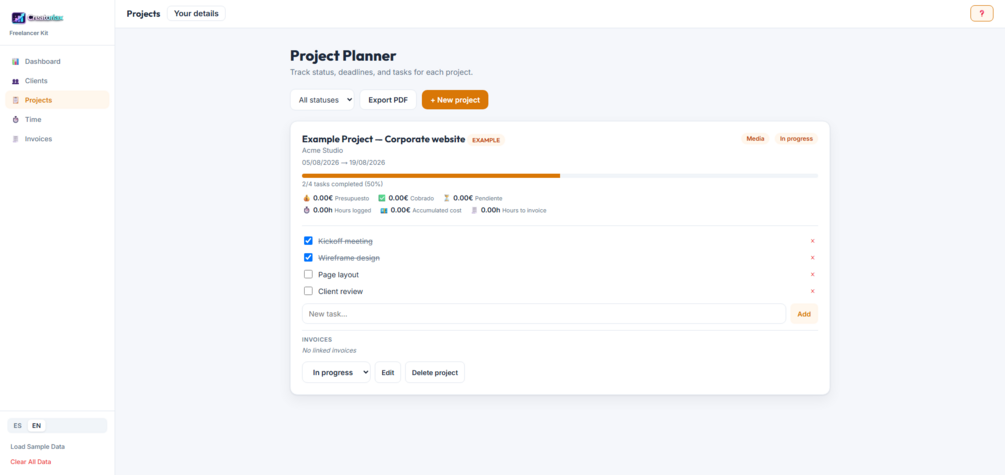Open the All statuses filter dropdown

[x=322, y=100]
